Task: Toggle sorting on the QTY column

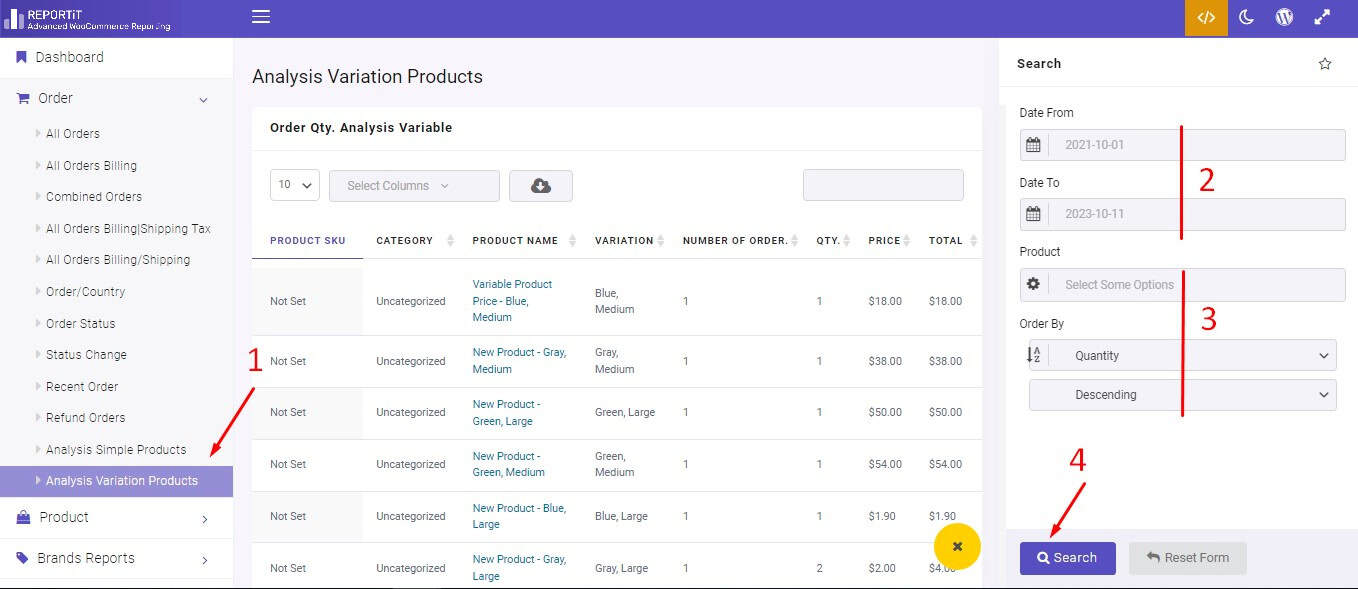Action: tap(845, 240)
